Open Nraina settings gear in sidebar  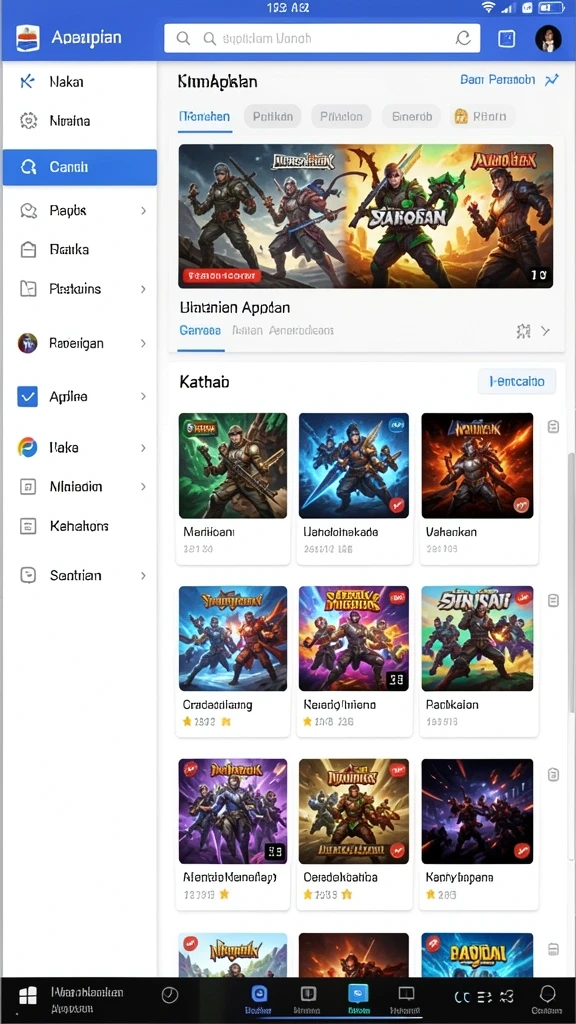pos(28,121)
